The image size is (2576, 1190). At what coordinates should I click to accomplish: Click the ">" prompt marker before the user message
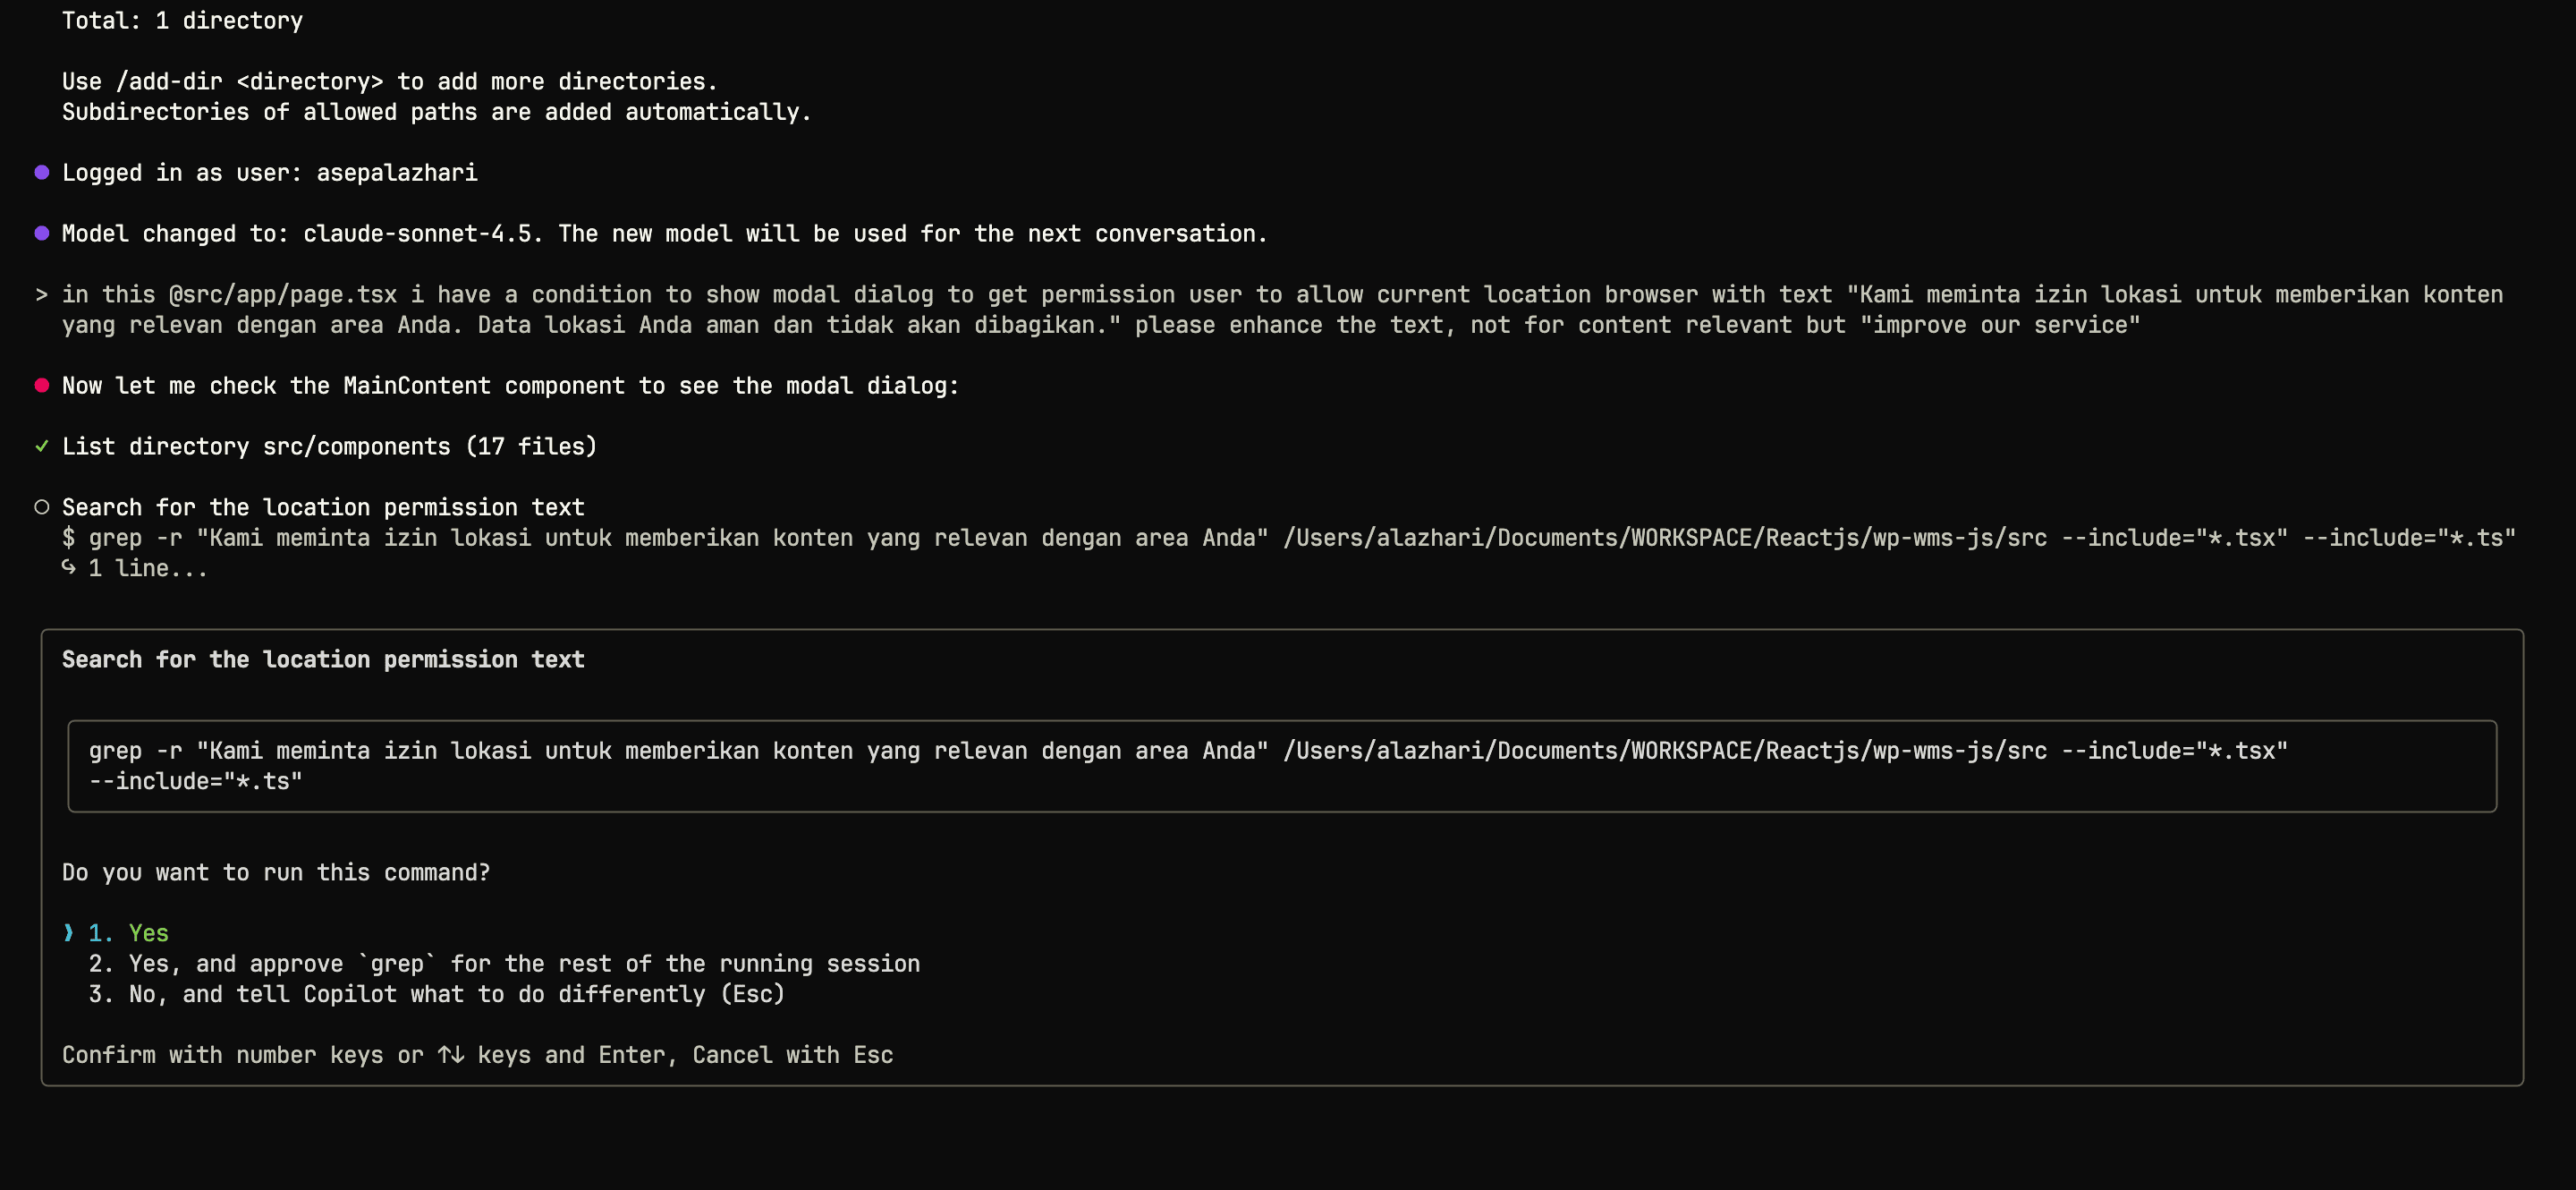coord(42,295)
